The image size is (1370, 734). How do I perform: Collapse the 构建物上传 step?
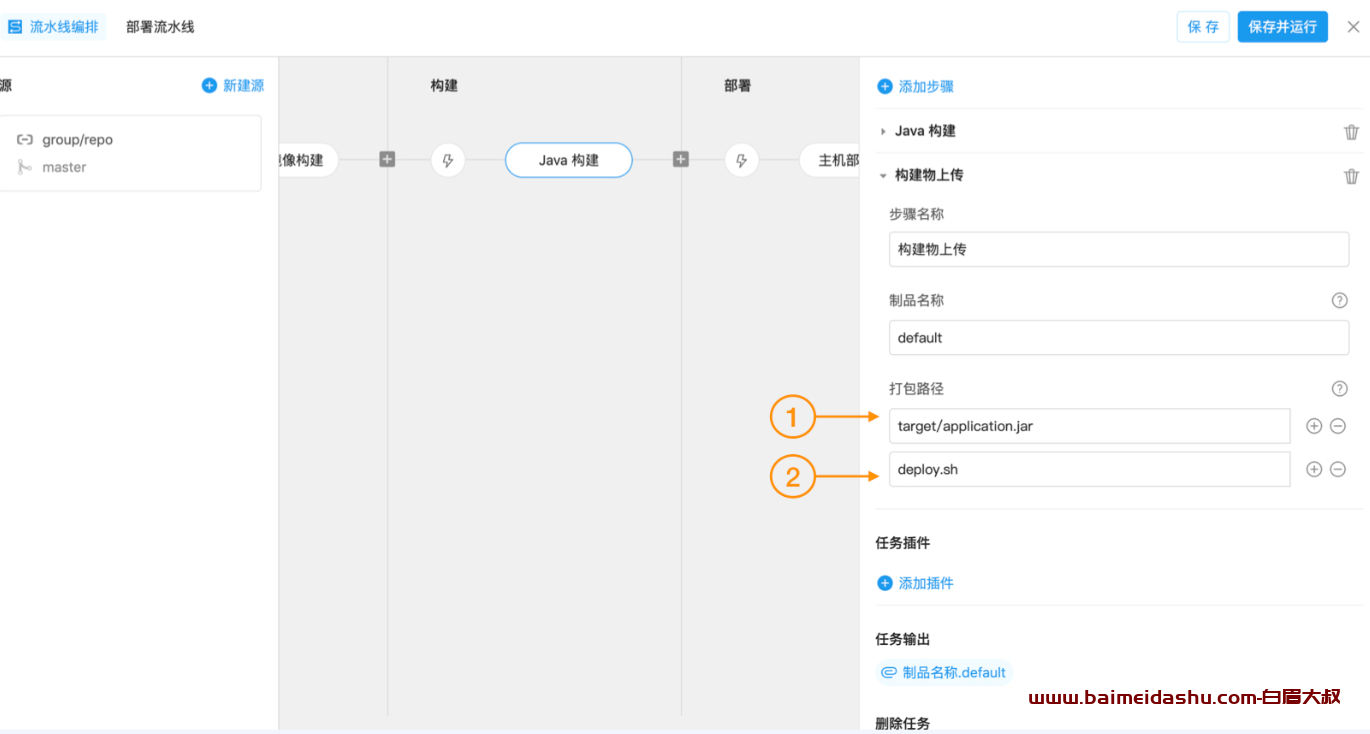[x=883, y=175]
